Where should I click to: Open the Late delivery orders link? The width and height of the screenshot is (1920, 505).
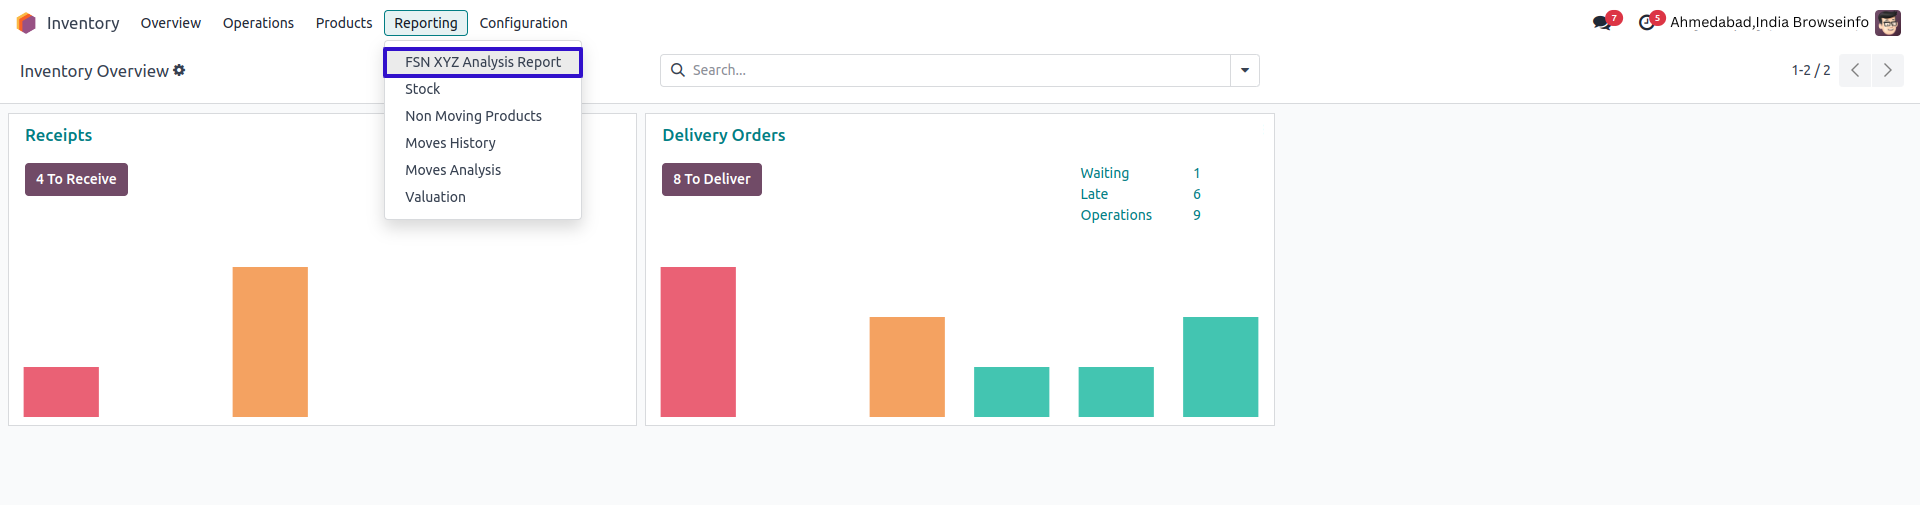coord(1094,194)
